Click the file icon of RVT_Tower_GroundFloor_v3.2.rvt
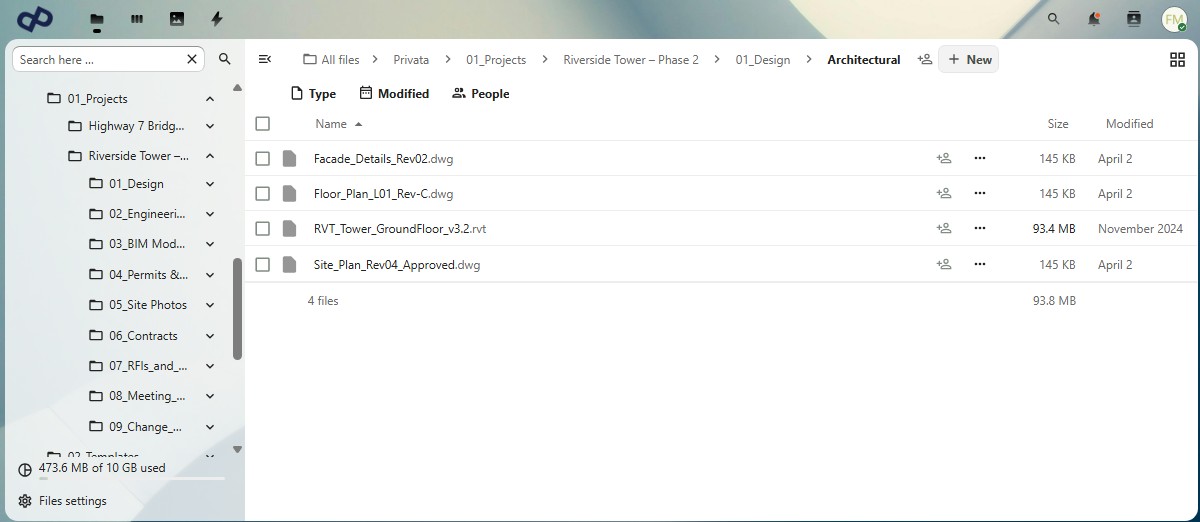1200x522 pixels. [290, 228]
